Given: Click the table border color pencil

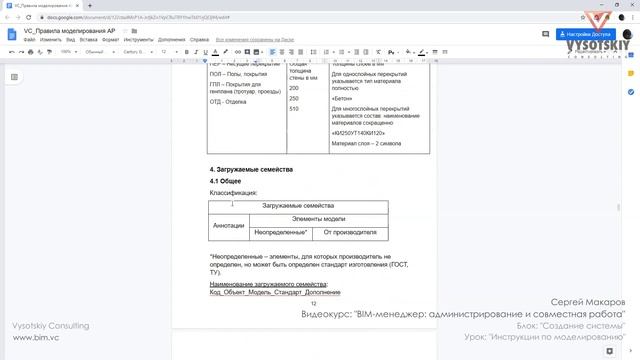Looking at the screenshot, I should tap(423, 52).
